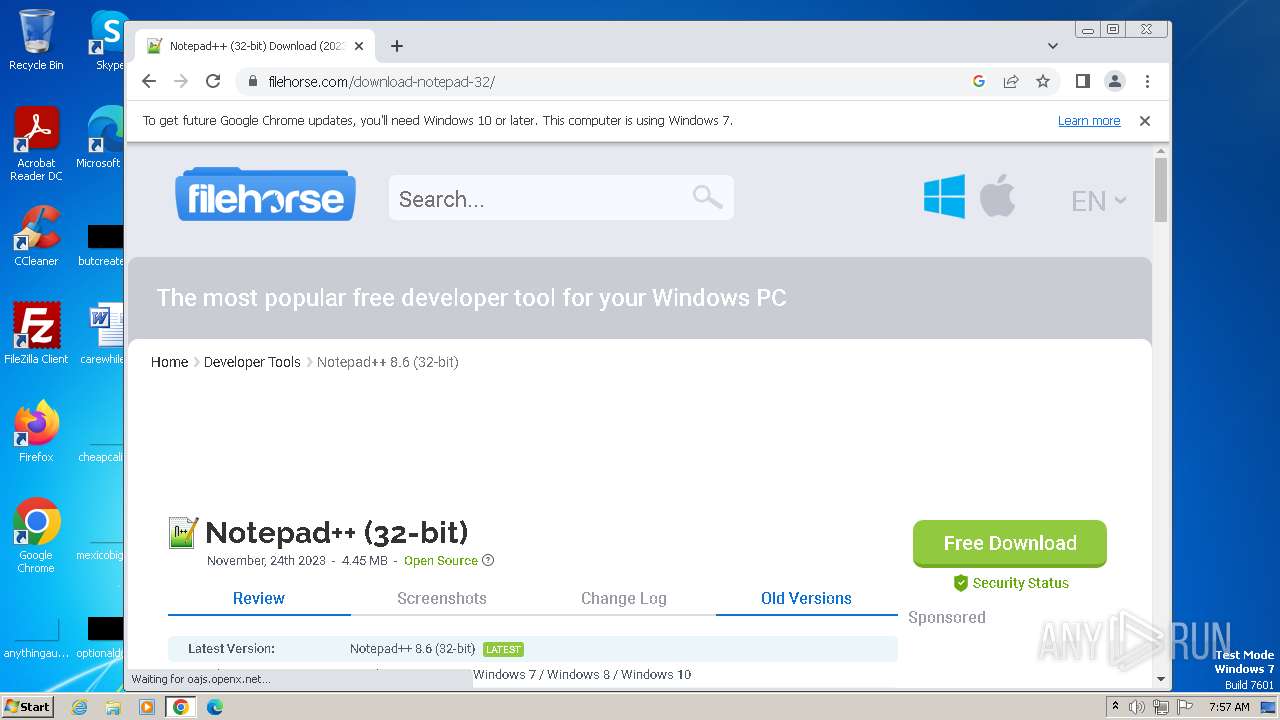The width and height of the screenshot is (1280, 720).
Task: Reload the FileHorse page
Action: point(213,81)
